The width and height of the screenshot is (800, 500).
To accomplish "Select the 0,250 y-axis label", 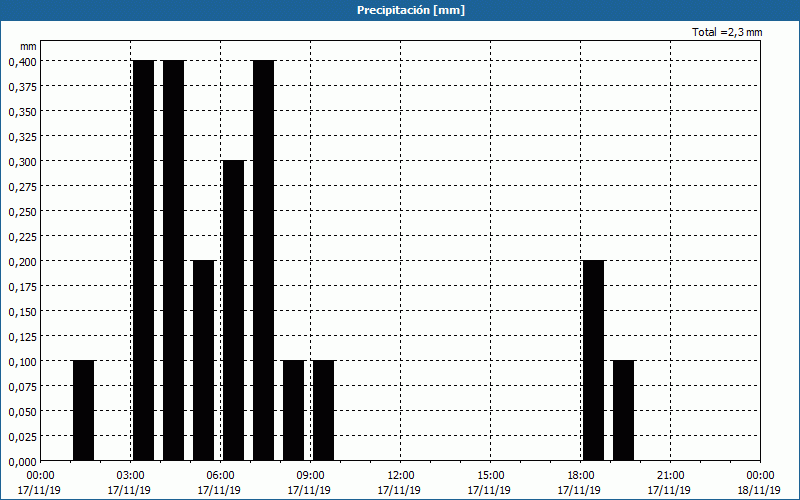I will point(22,212).
